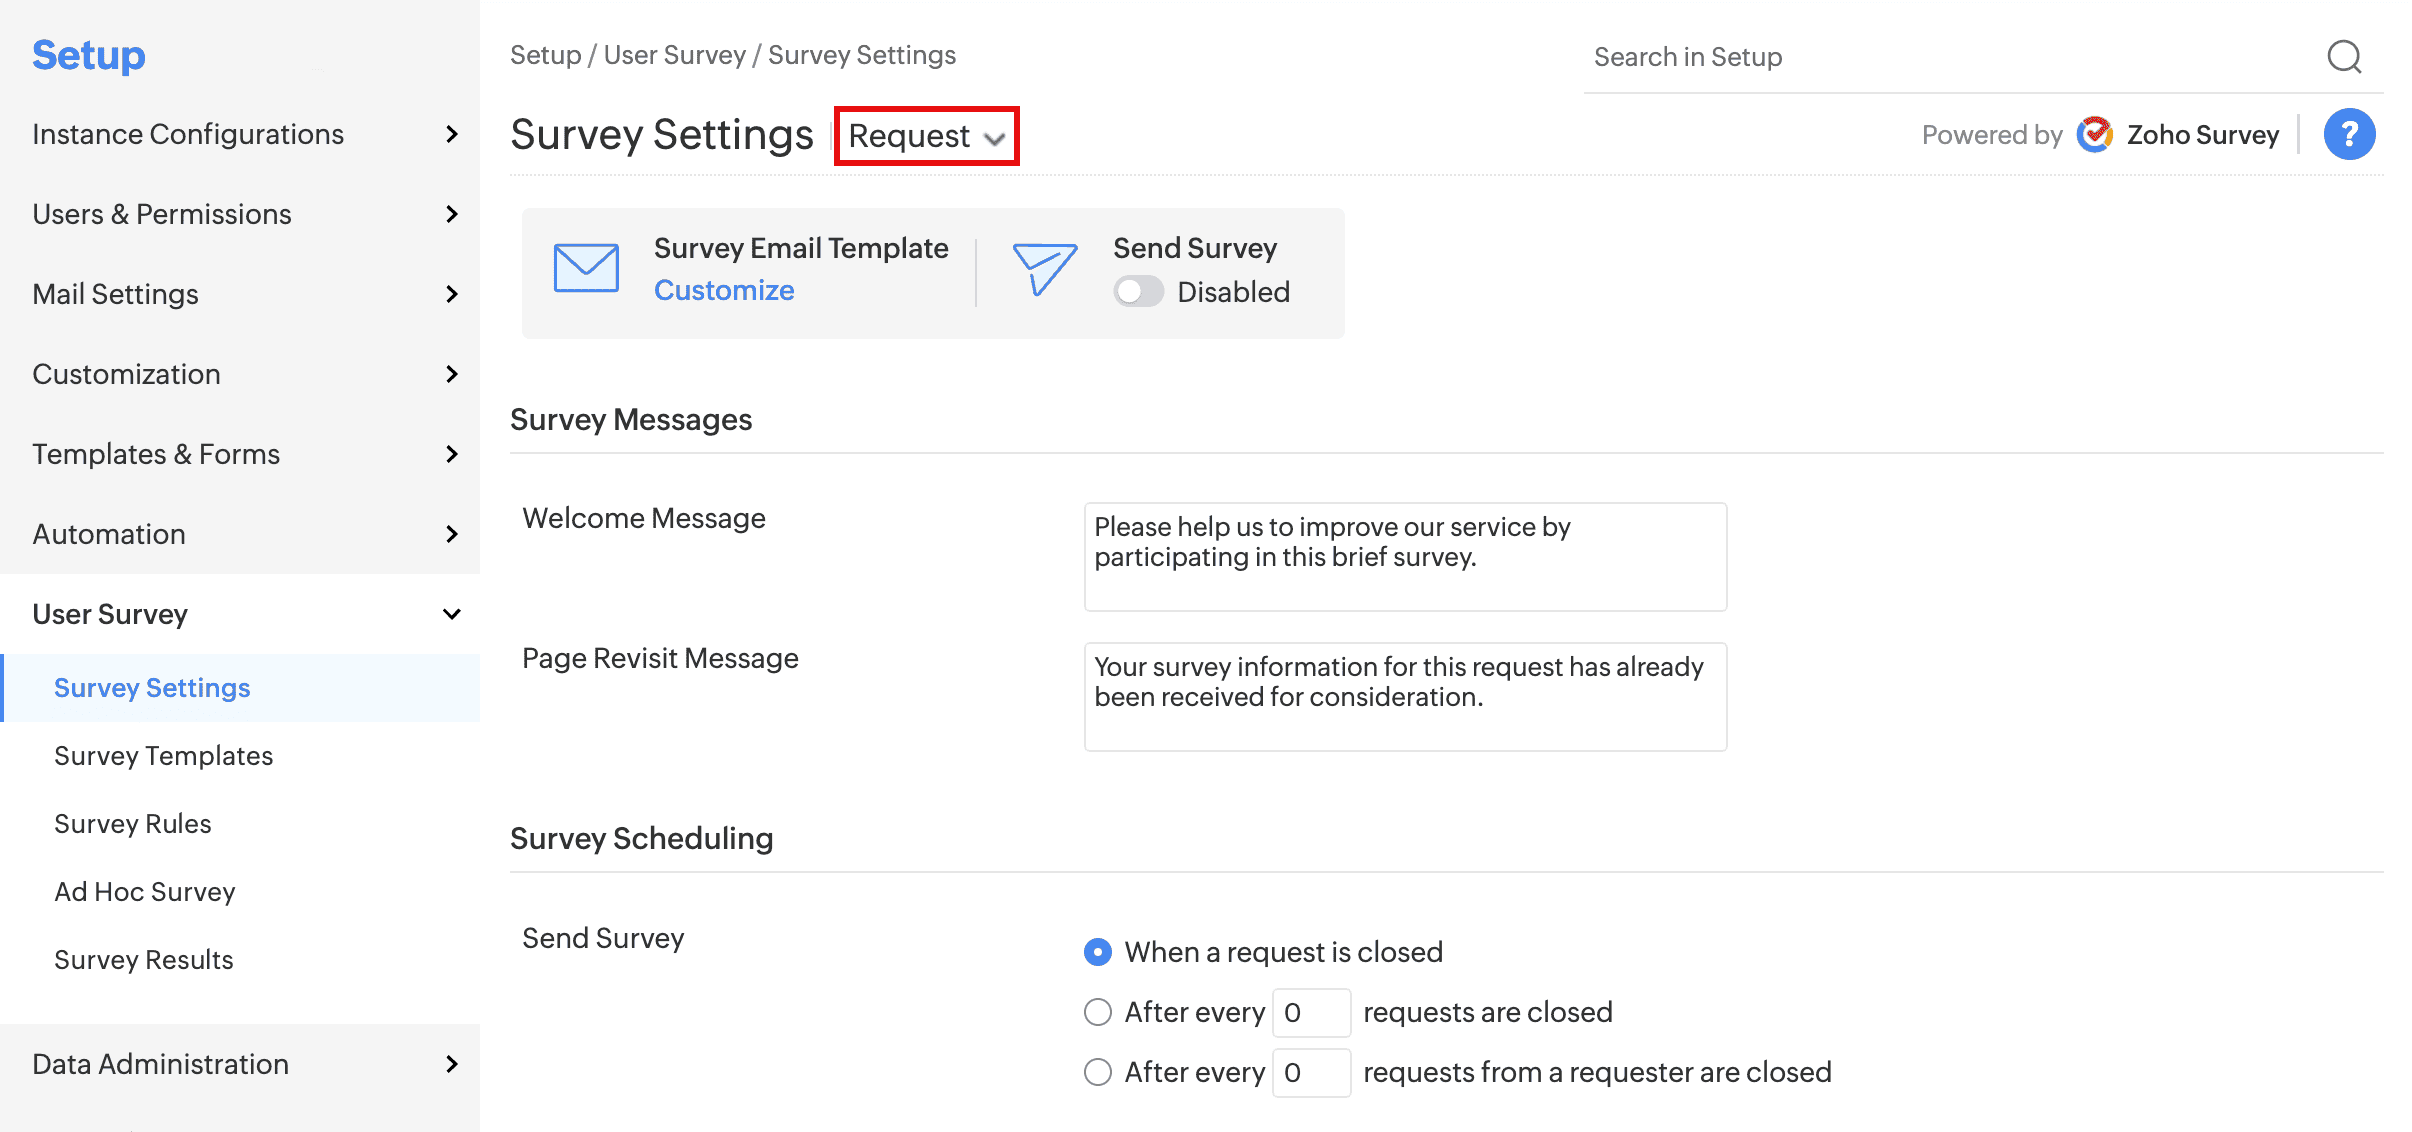Click the Send Survey paper plane icon
This screenshot has width=2412, height=1132.
1044,268
